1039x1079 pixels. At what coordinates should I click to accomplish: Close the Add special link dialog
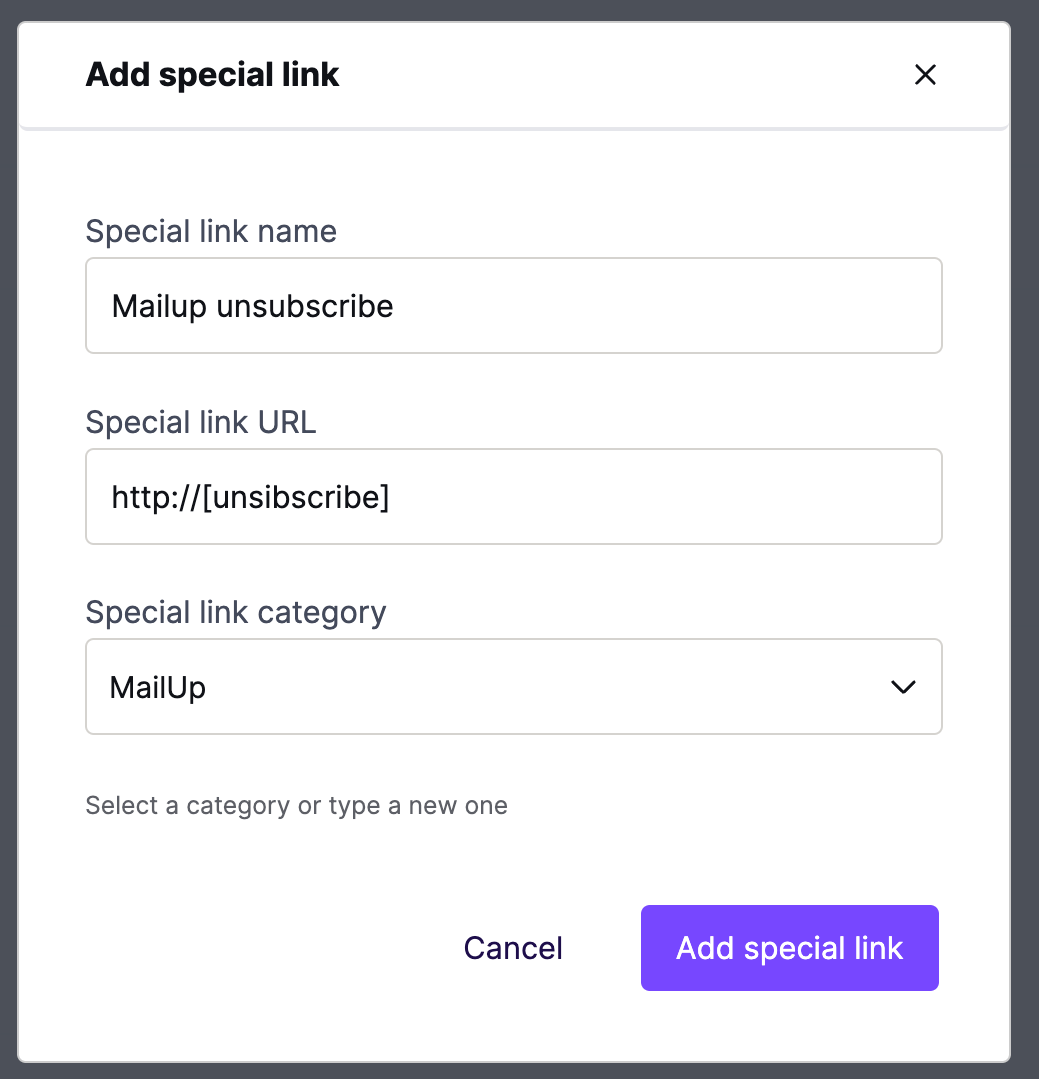[x=925, y=74]
